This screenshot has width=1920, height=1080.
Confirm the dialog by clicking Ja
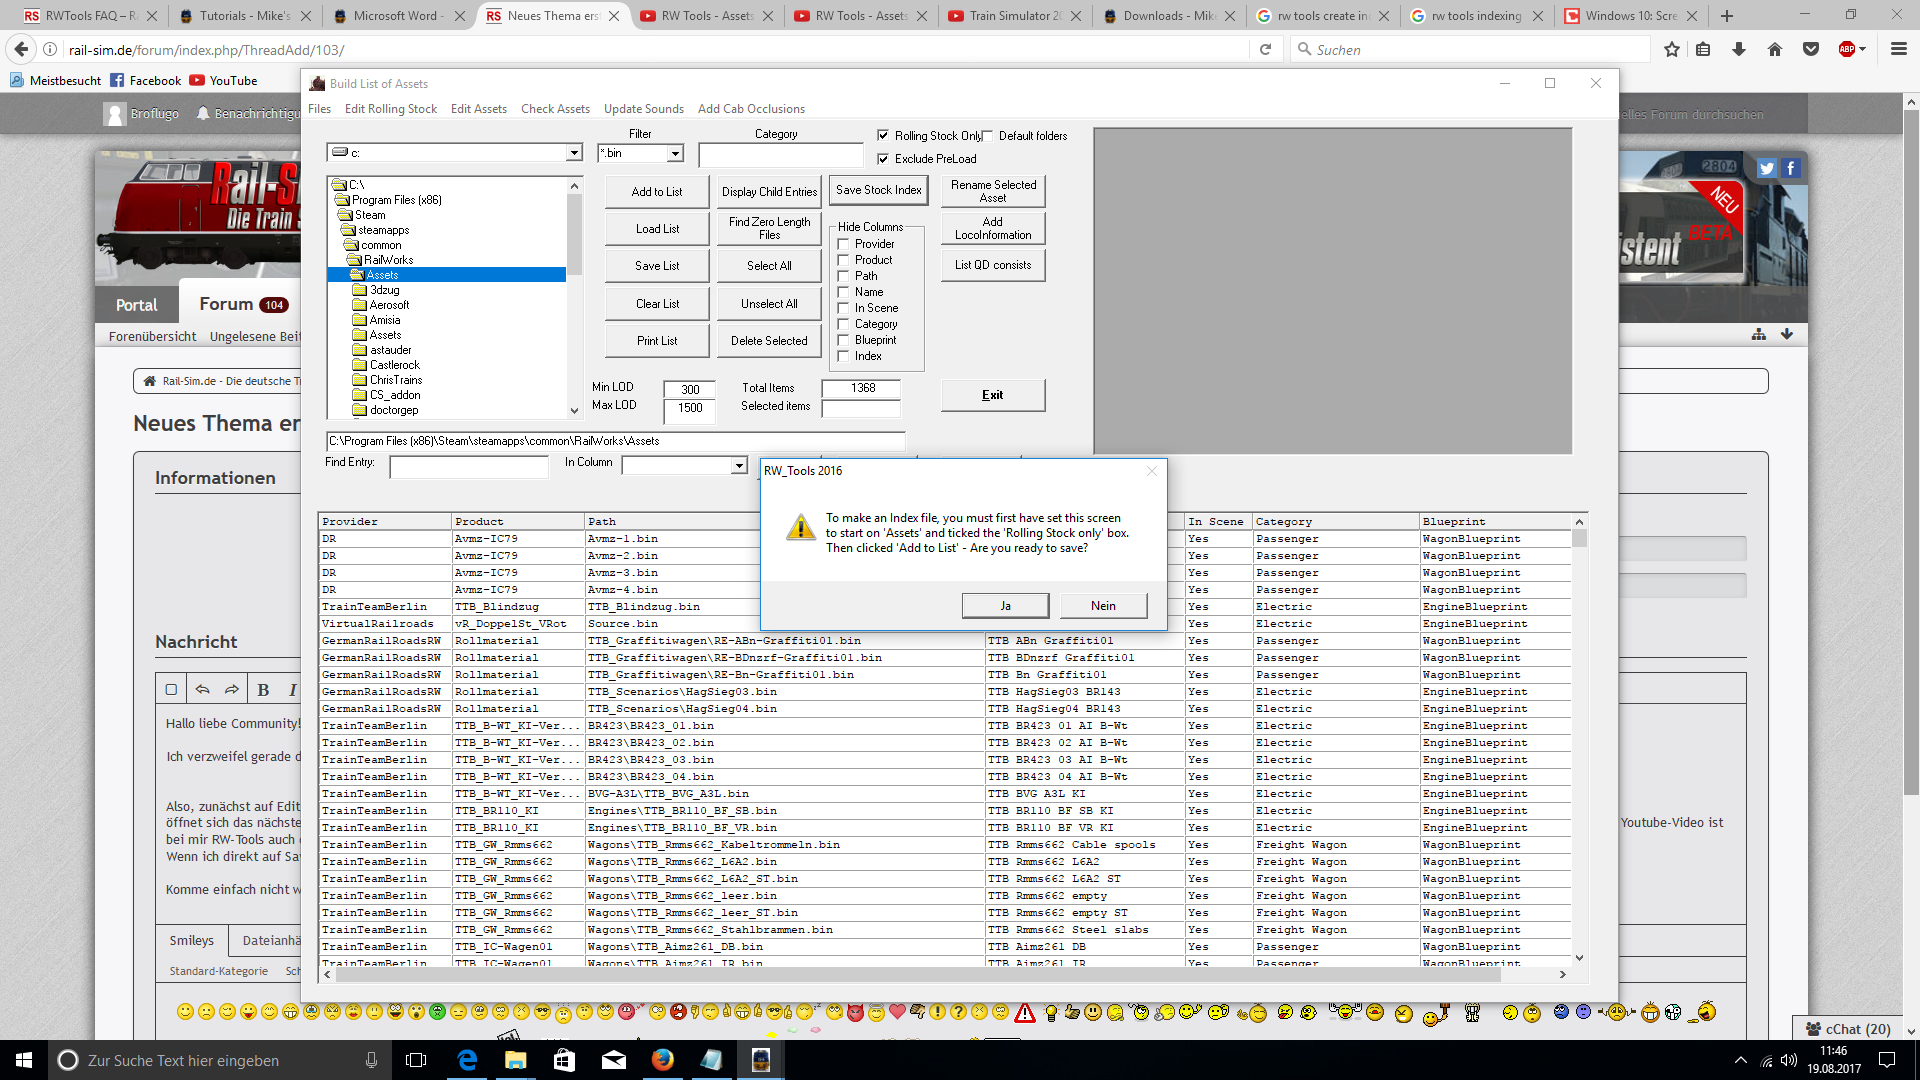click(1005, 606)
